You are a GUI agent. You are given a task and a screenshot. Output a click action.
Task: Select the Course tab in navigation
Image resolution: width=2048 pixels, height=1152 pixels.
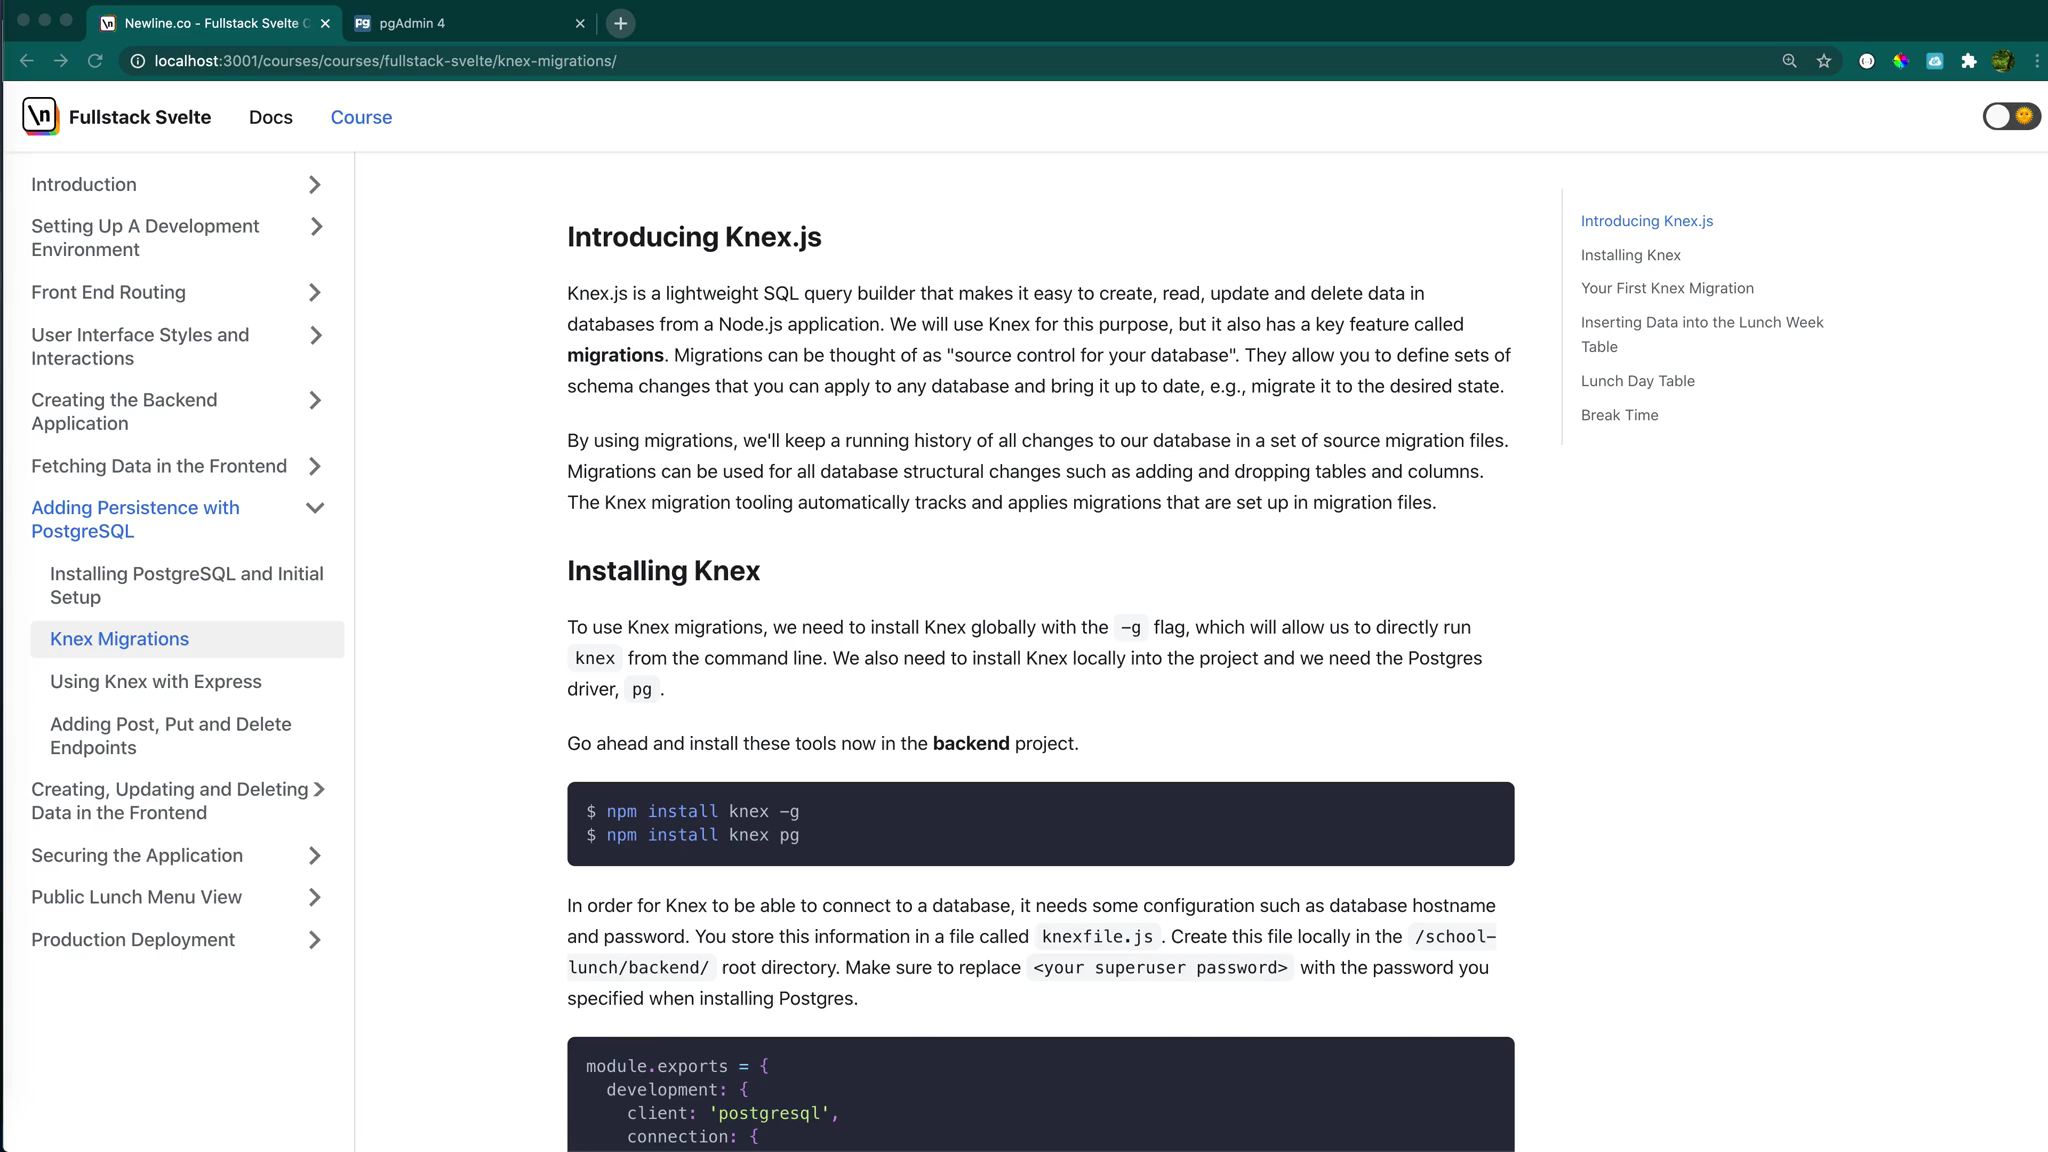click(361, 117)
